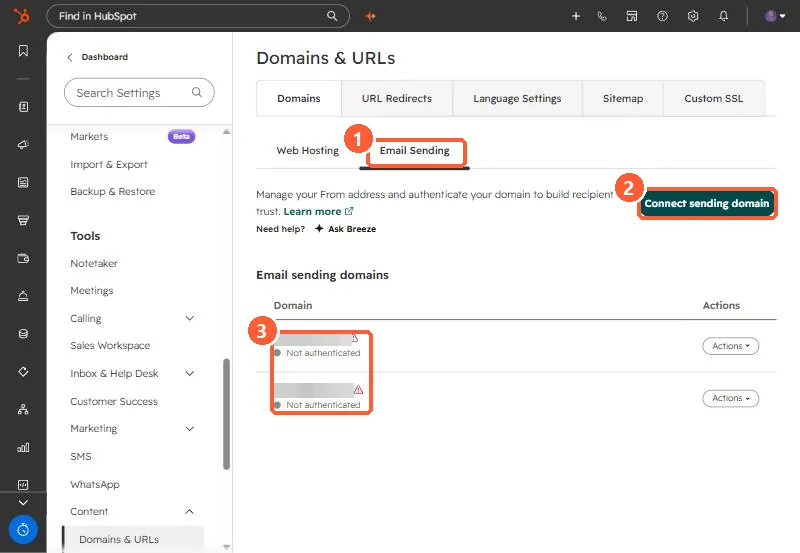The image size is (800, 553).
Task: Open the calling phone icon
Action: 602,16
